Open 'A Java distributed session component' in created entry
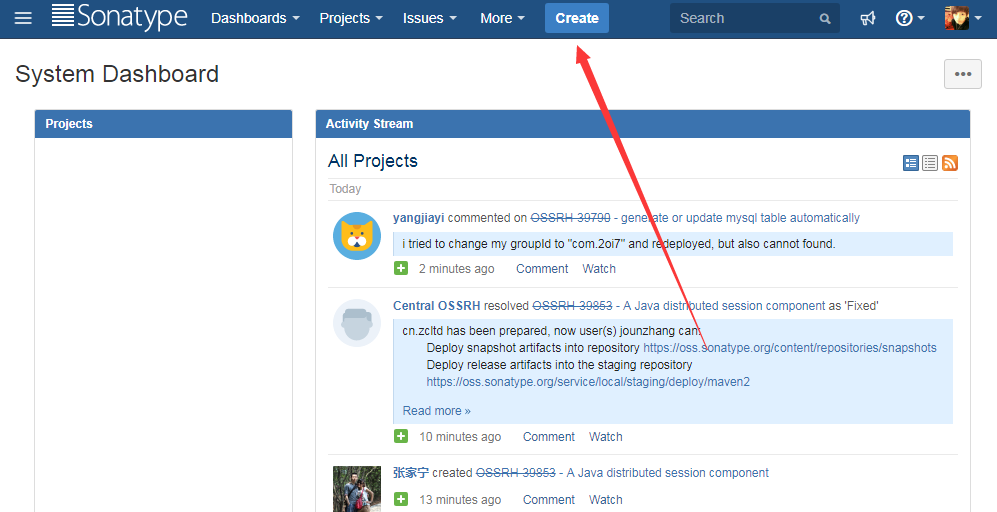Screen dimensions: 997x512 click(x=668, y=473)
